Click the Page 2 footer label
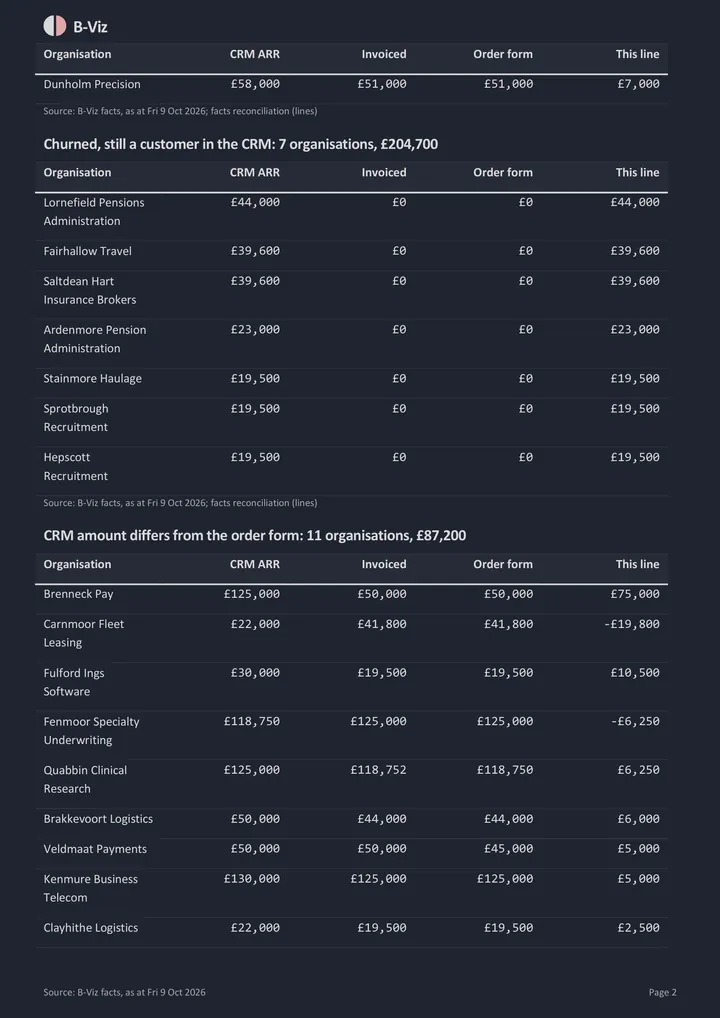 pos(662,992)
